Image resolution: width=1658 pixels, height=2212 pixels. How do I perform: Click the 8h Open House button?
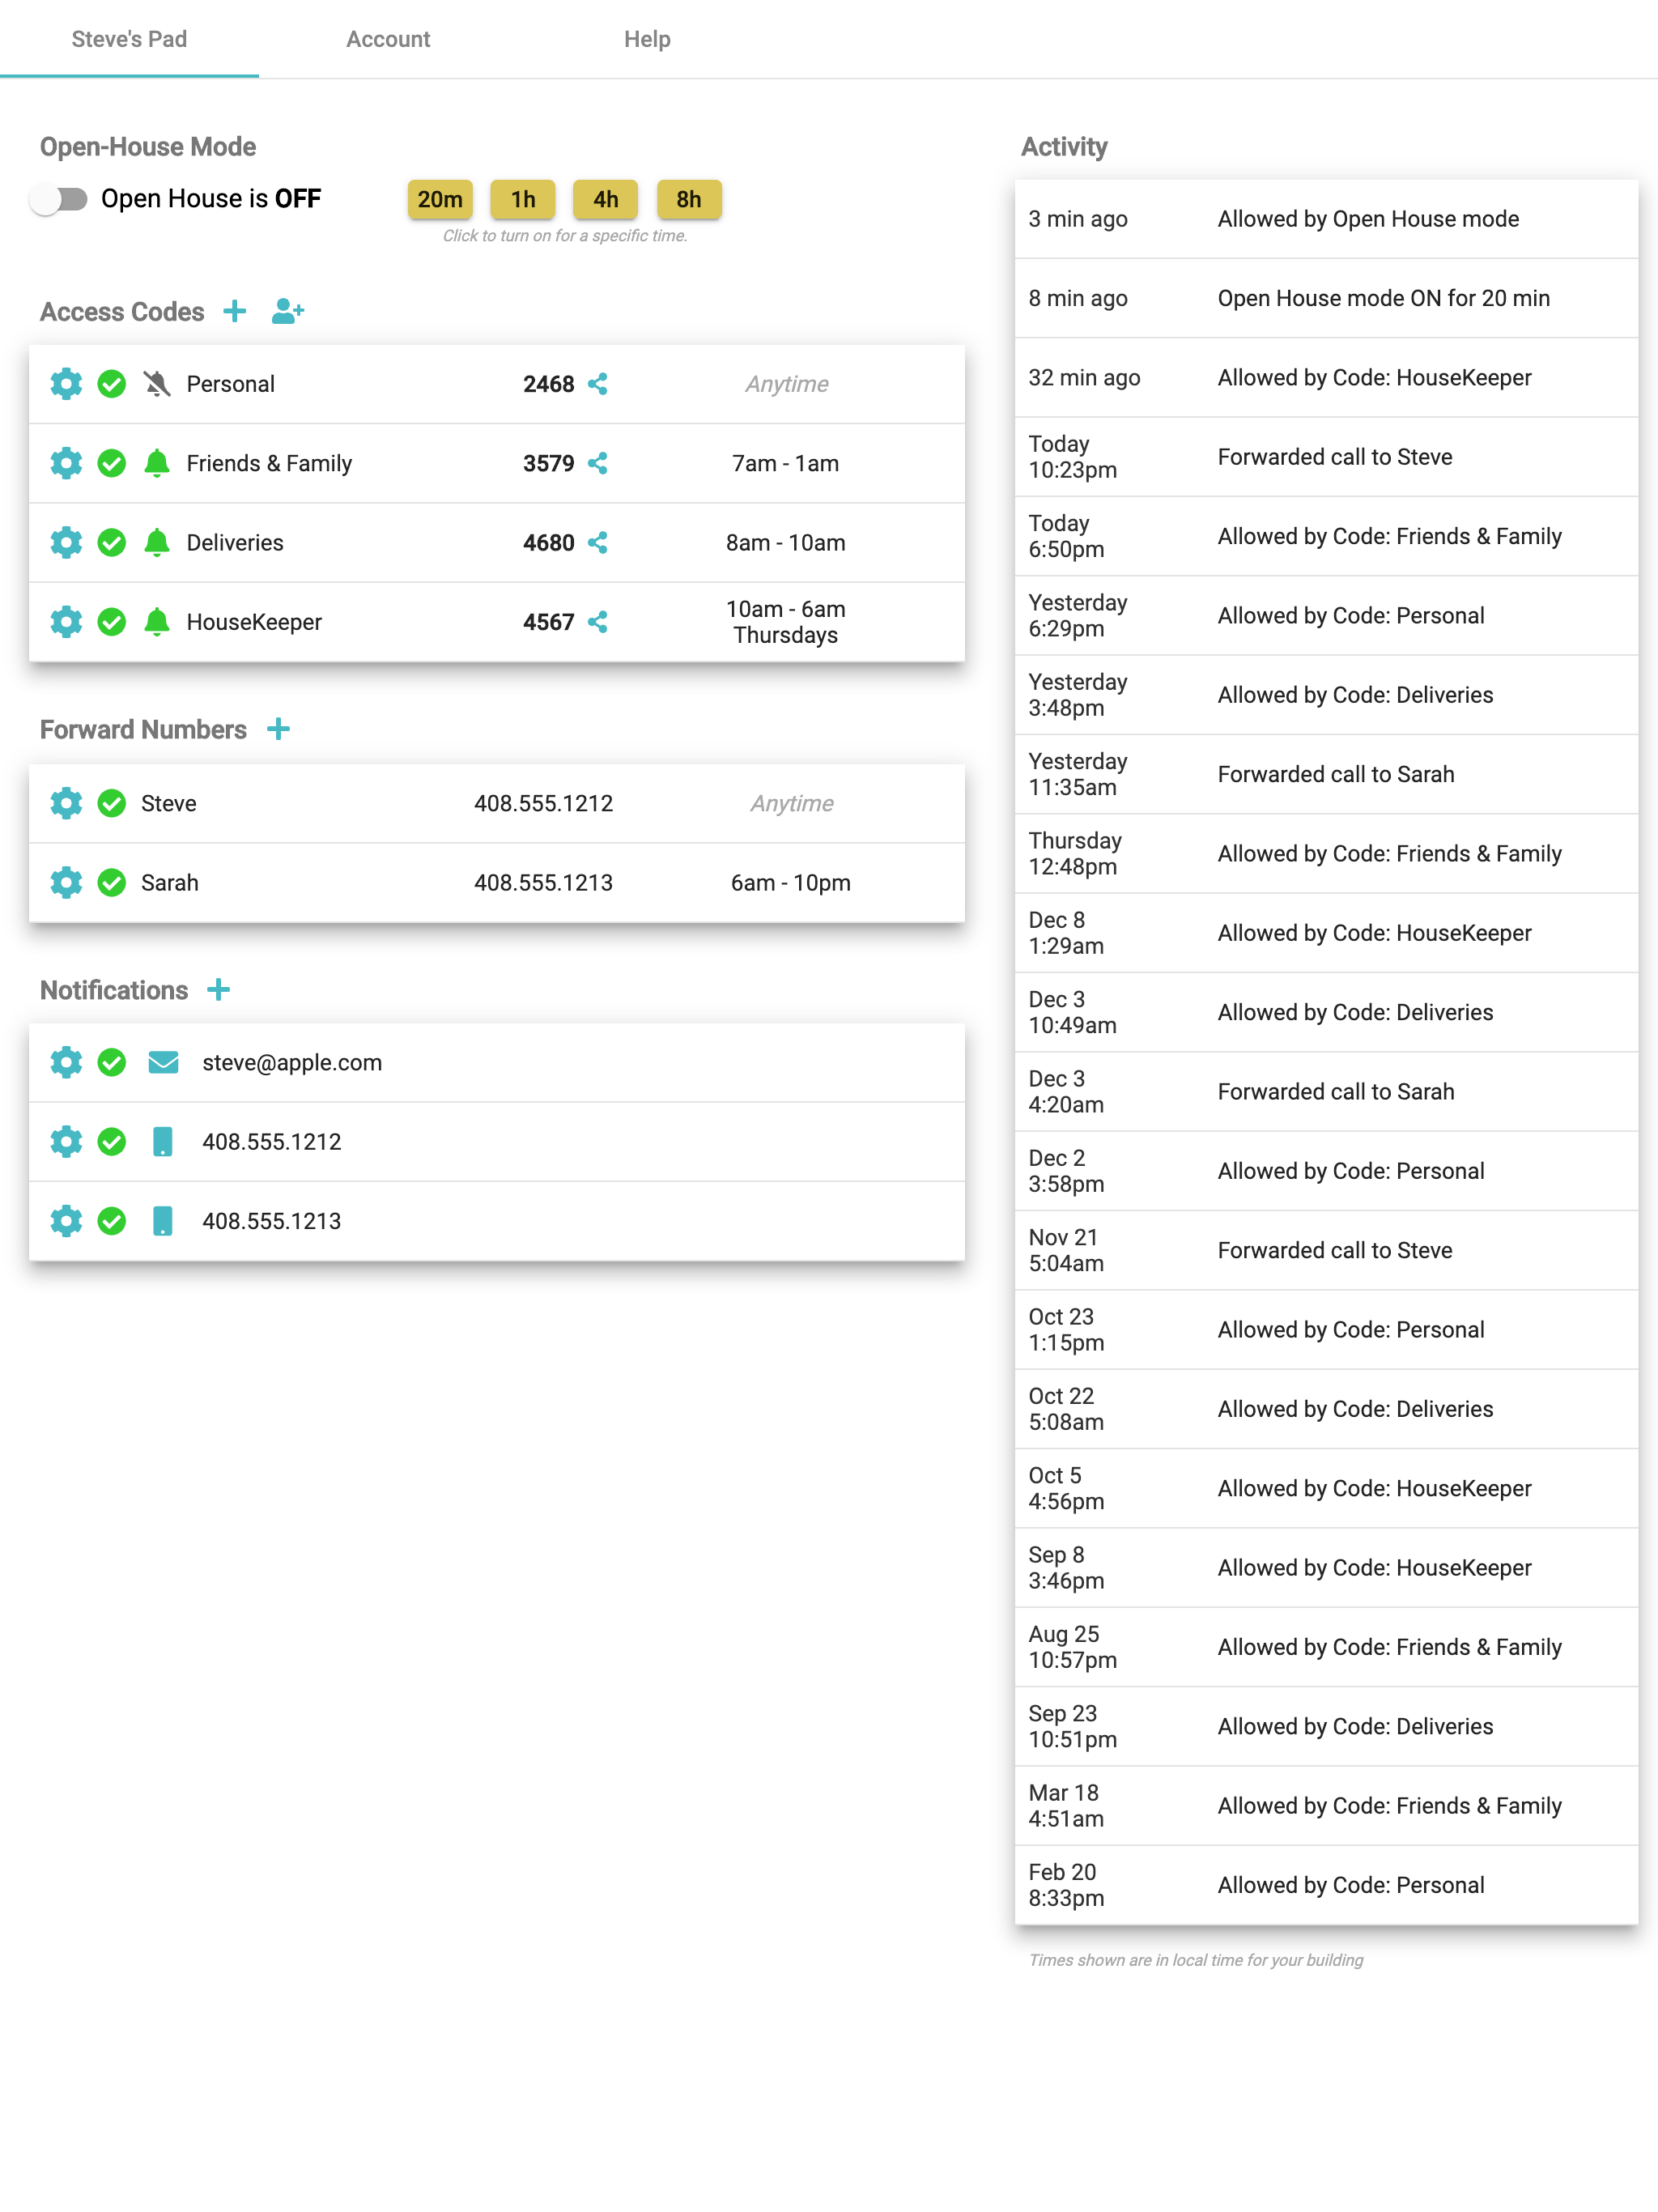(689, 199)
